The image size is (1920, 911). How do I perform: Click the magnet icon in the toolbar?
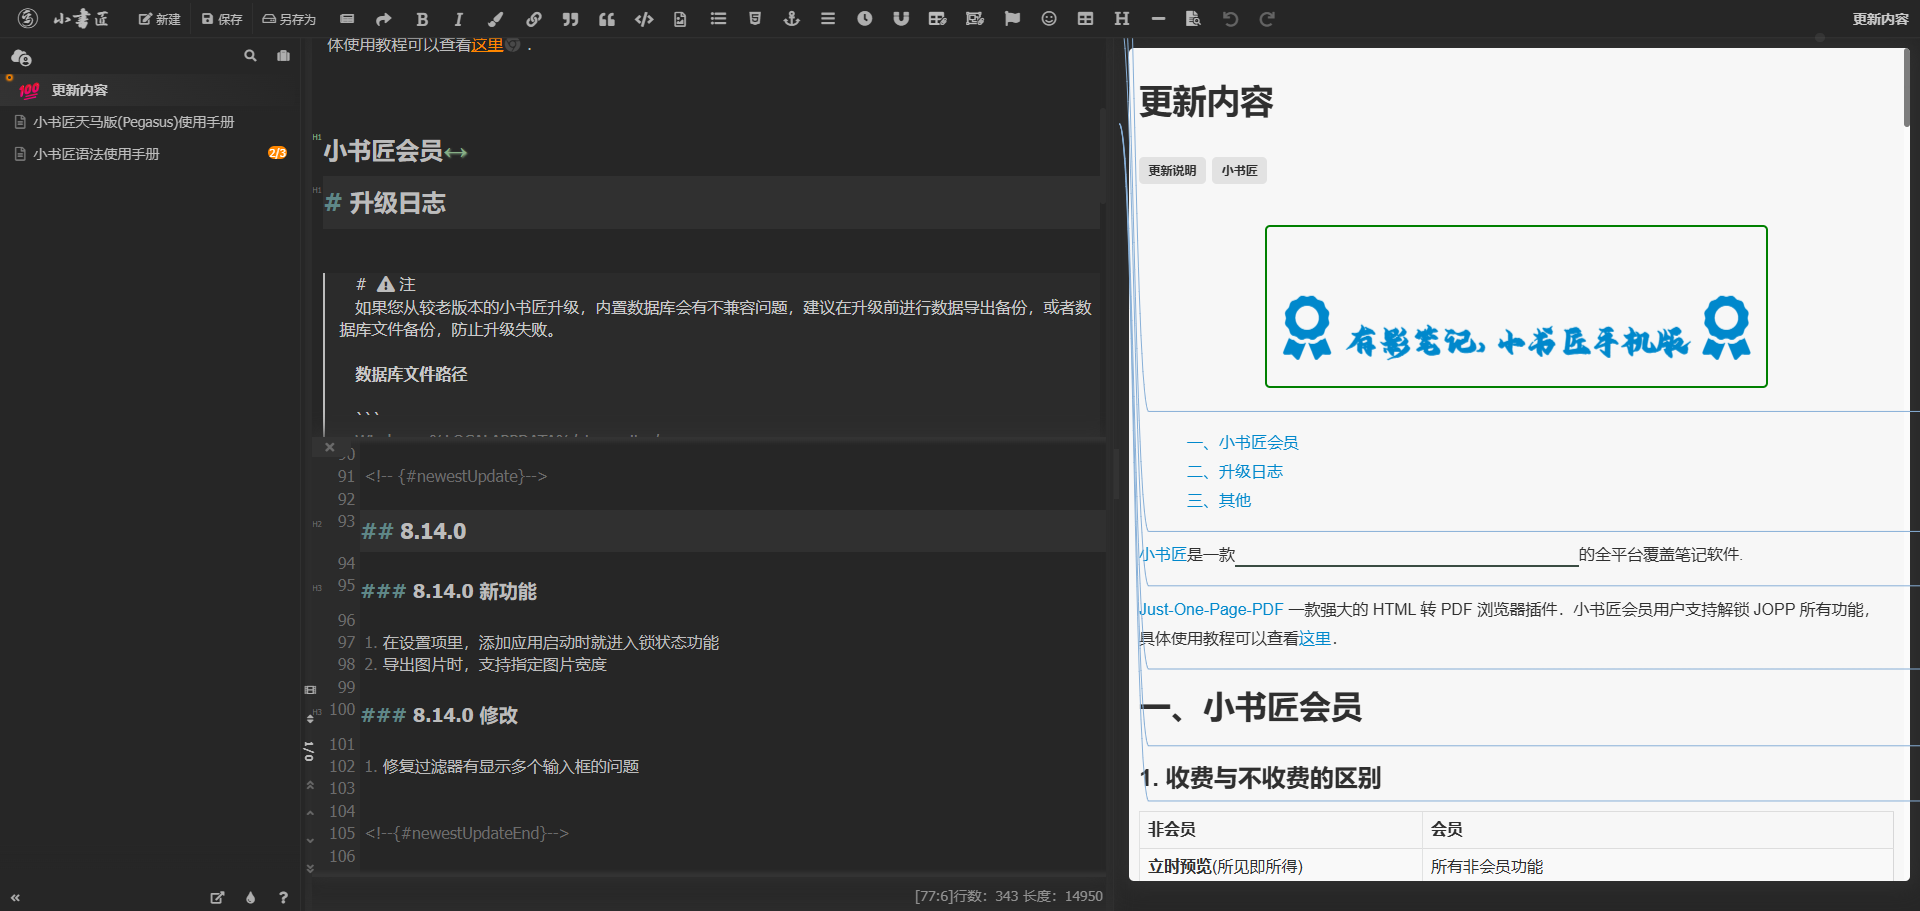pyautogui.click(x=901, y=19)
